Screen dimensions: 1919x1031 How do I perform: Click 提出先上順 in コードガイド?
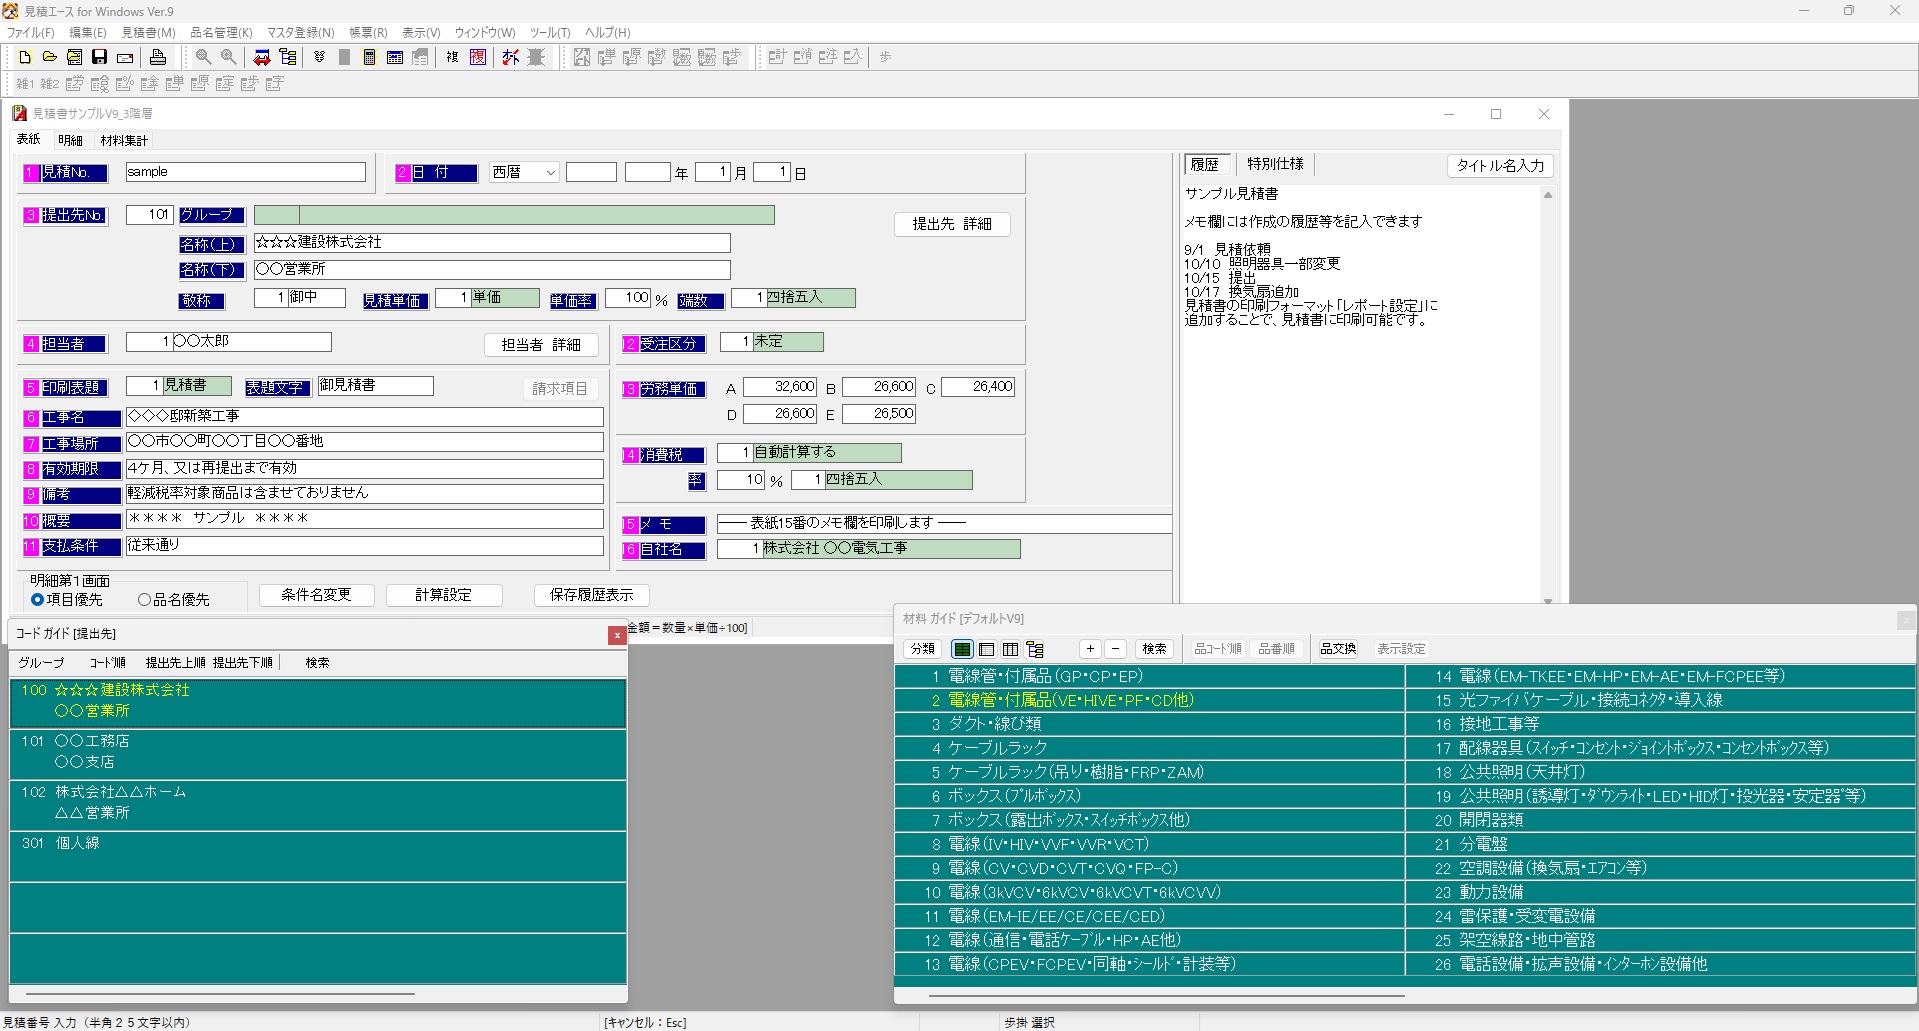click(176, 663)
